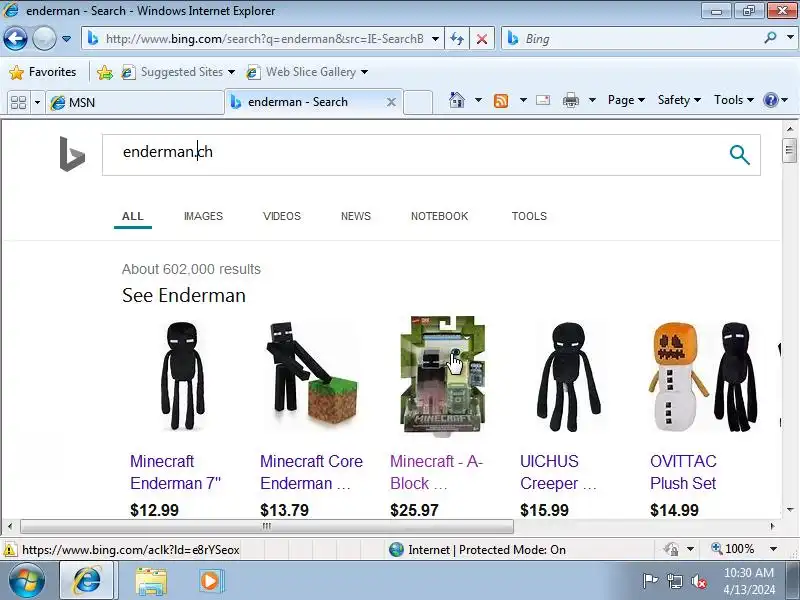The width and height of the screenshot is (800, 600).
Task: Open the Favorites star button
Action: [42, 72]
